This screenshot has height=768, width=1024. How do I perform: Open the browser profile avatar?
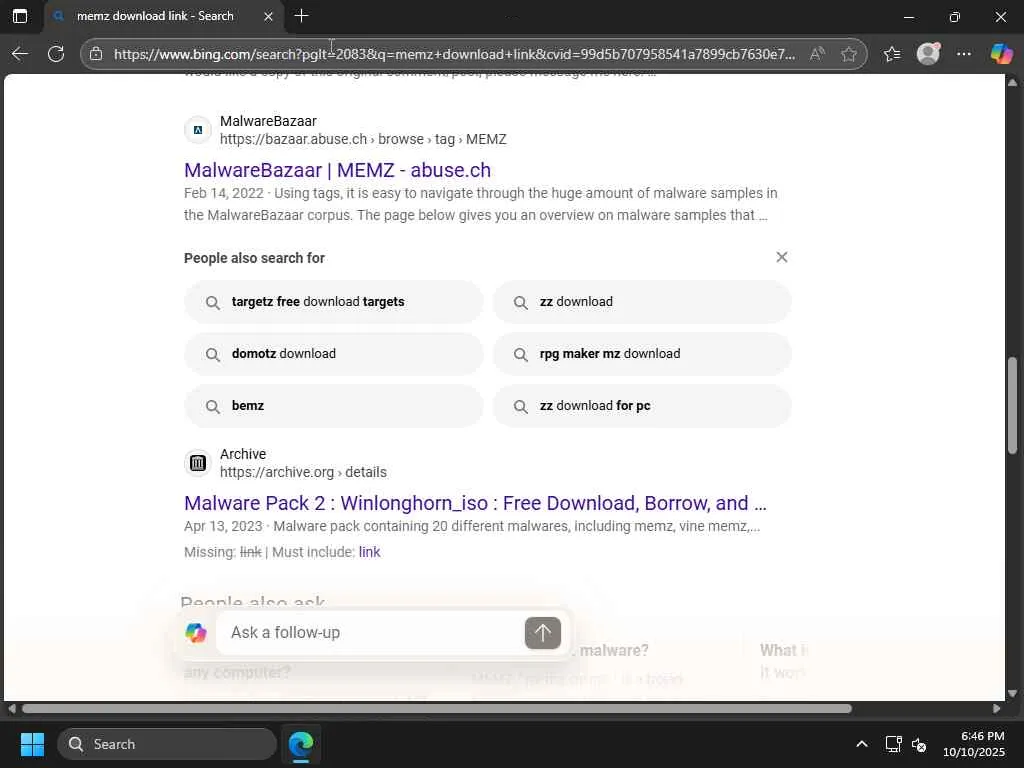click(928, 54)
